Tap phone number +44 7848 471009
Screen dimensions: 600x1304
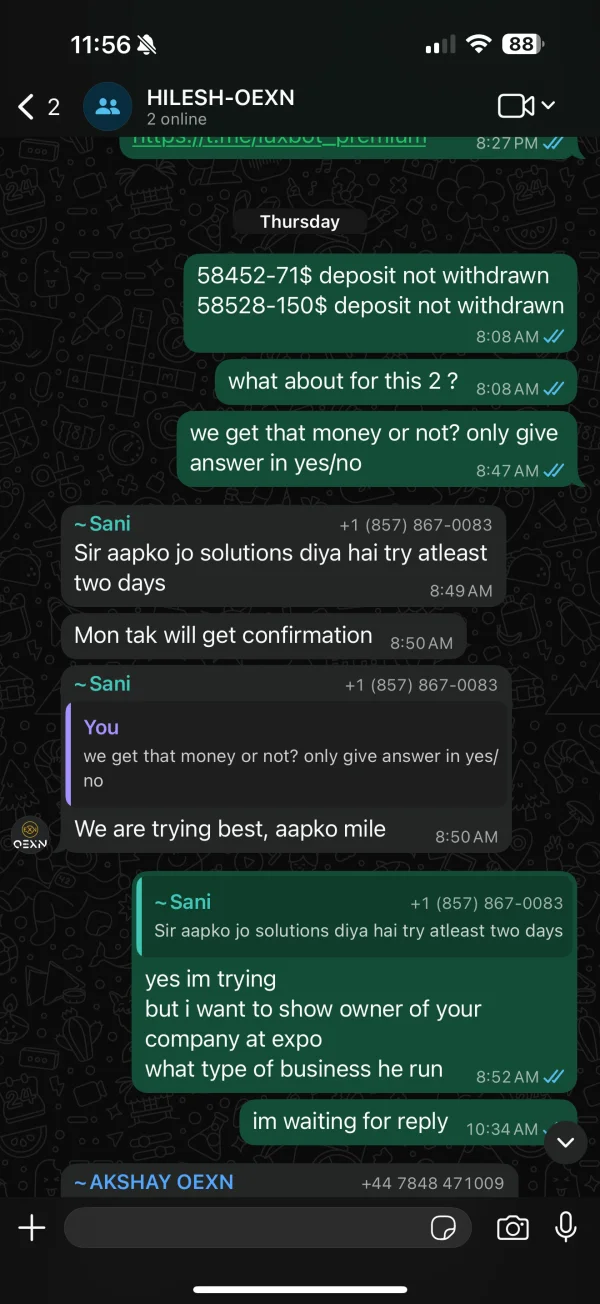click(x=433, y=1183)
